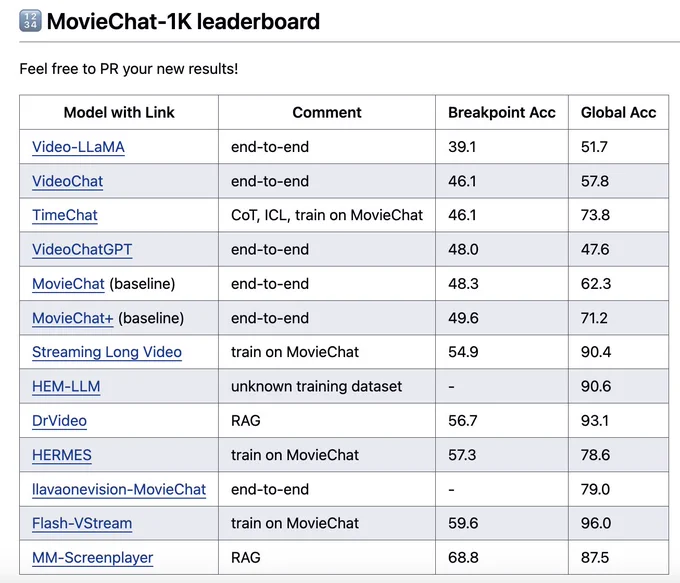The width and height of the screenshot is (680, 583).
Task: Open the Video-LLaMA model link
Action: click(x=78, y=147)
